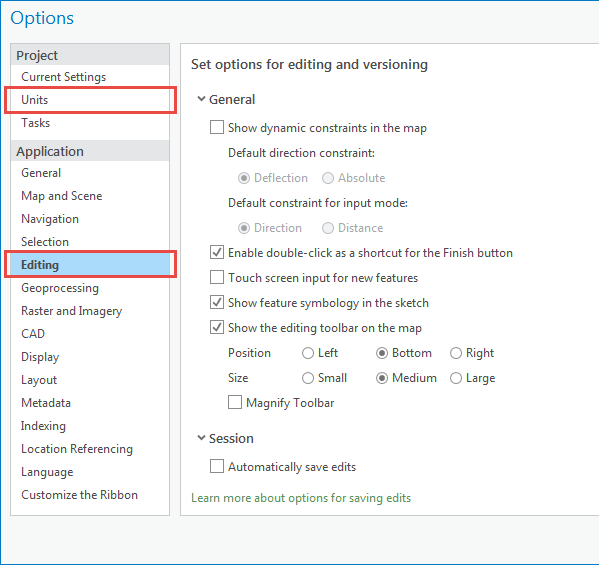Open Learn more about options for saving edits
The height and width of the screenshot is (565, 599).
[x=301, y=498]
